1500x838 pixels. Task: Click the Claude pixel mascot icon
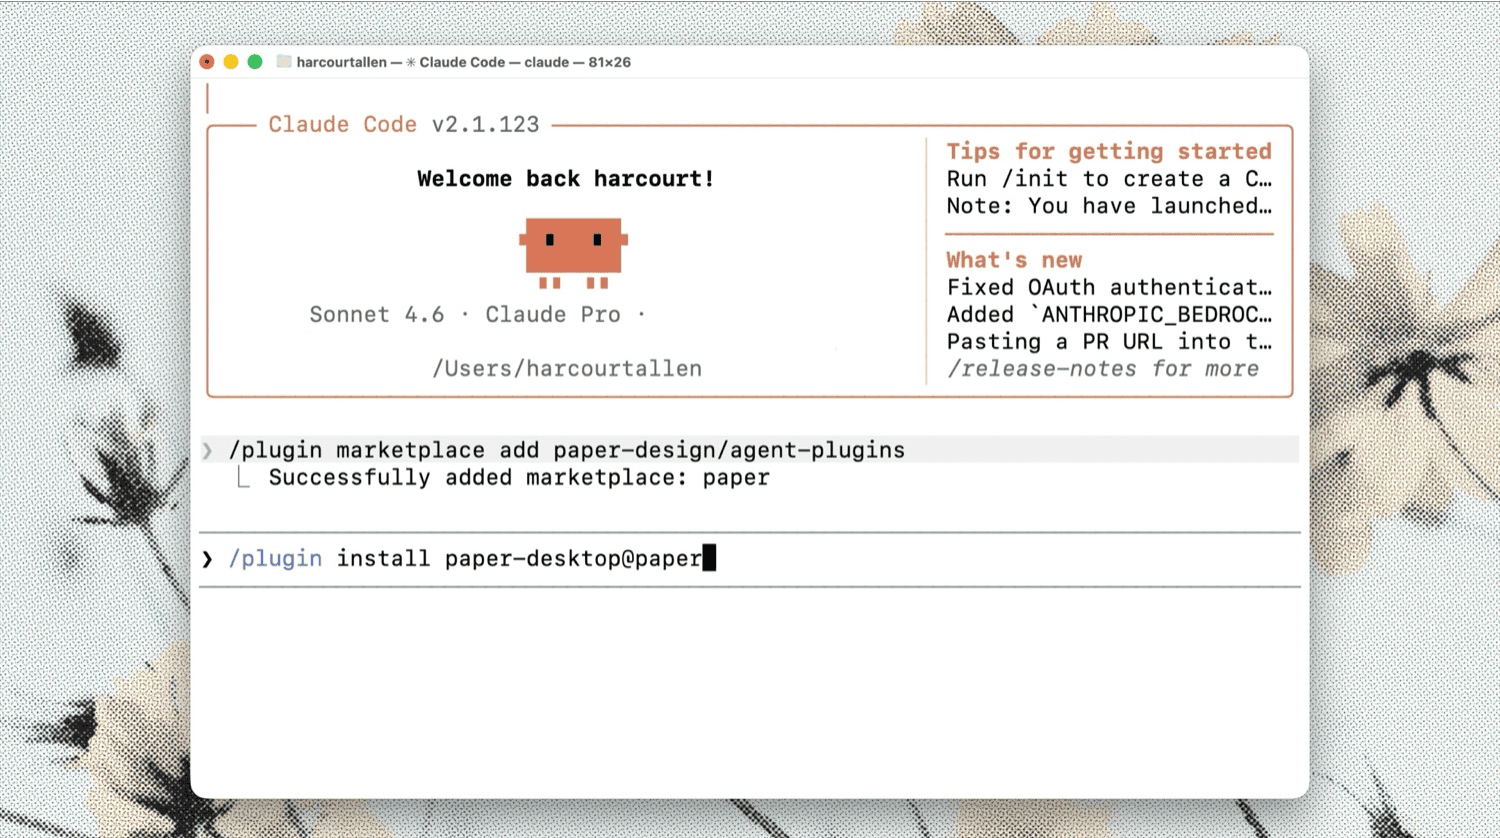tap(573, 253)
